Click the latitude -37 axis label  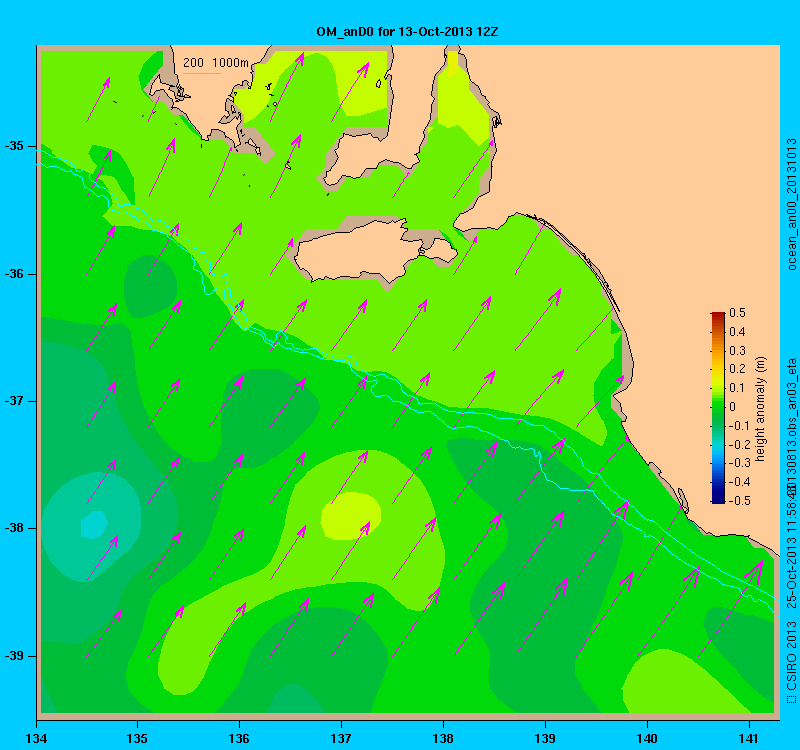click(x=15, y=401)
